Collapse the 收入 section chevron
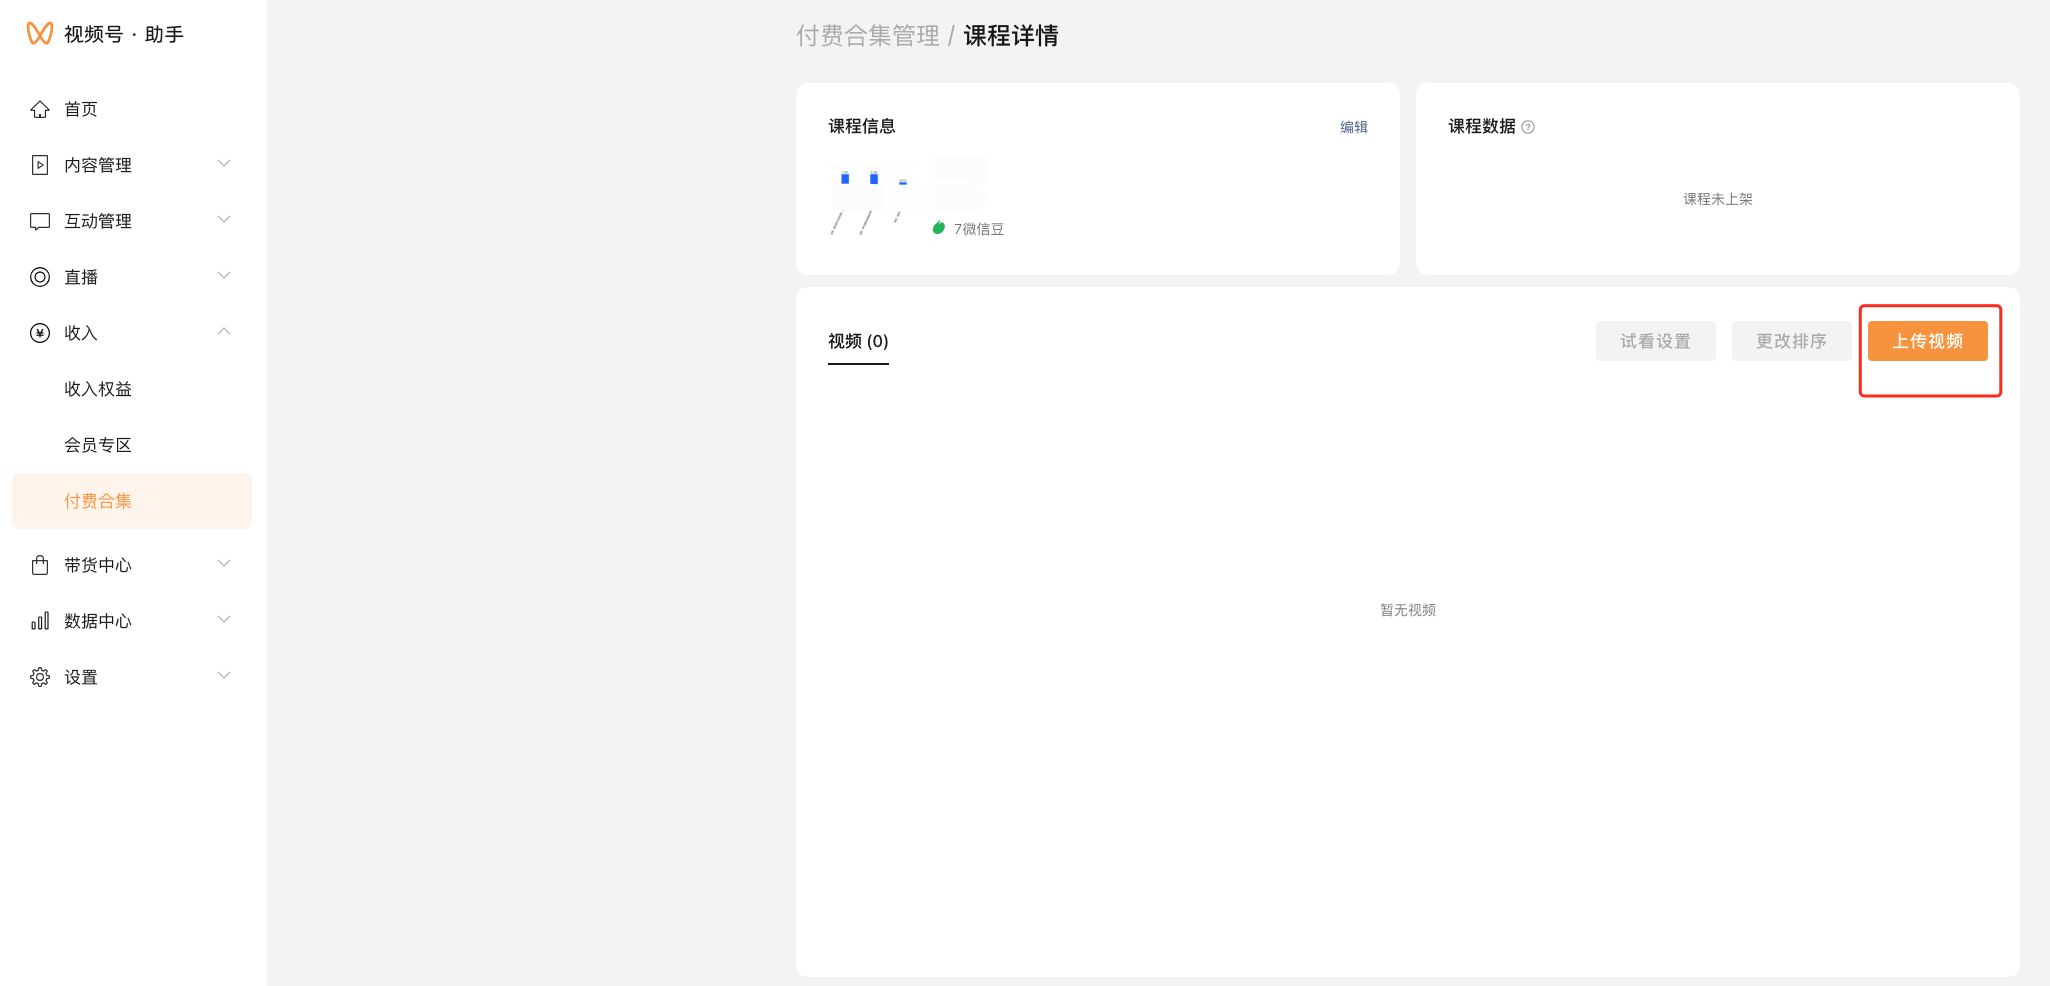 [224, 332]
